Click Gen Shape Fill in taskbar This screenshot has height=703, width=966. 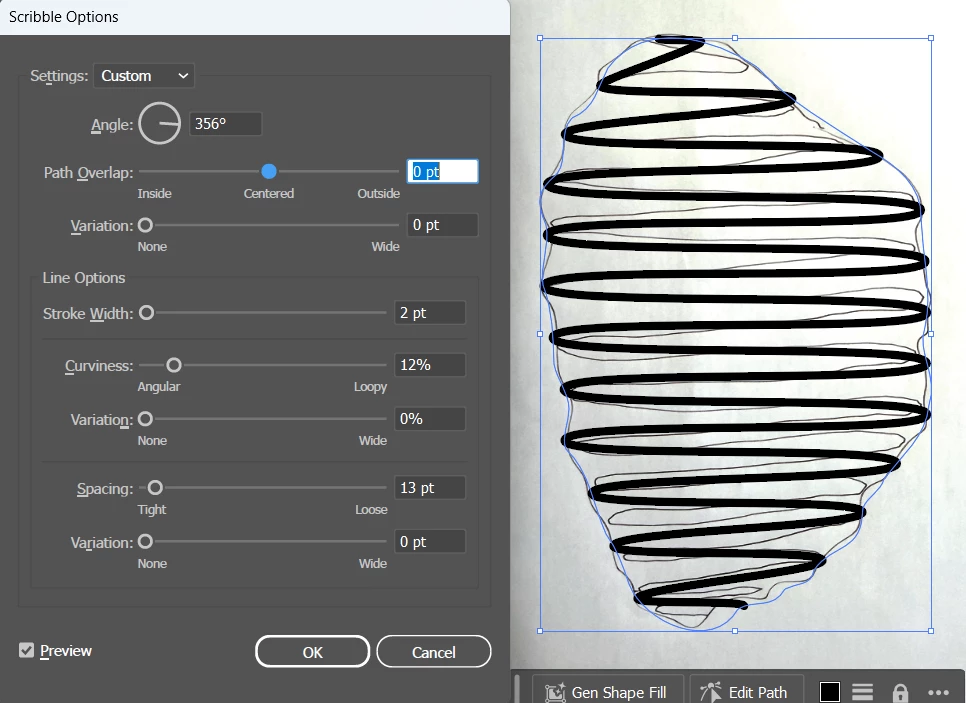pos(607,691)
